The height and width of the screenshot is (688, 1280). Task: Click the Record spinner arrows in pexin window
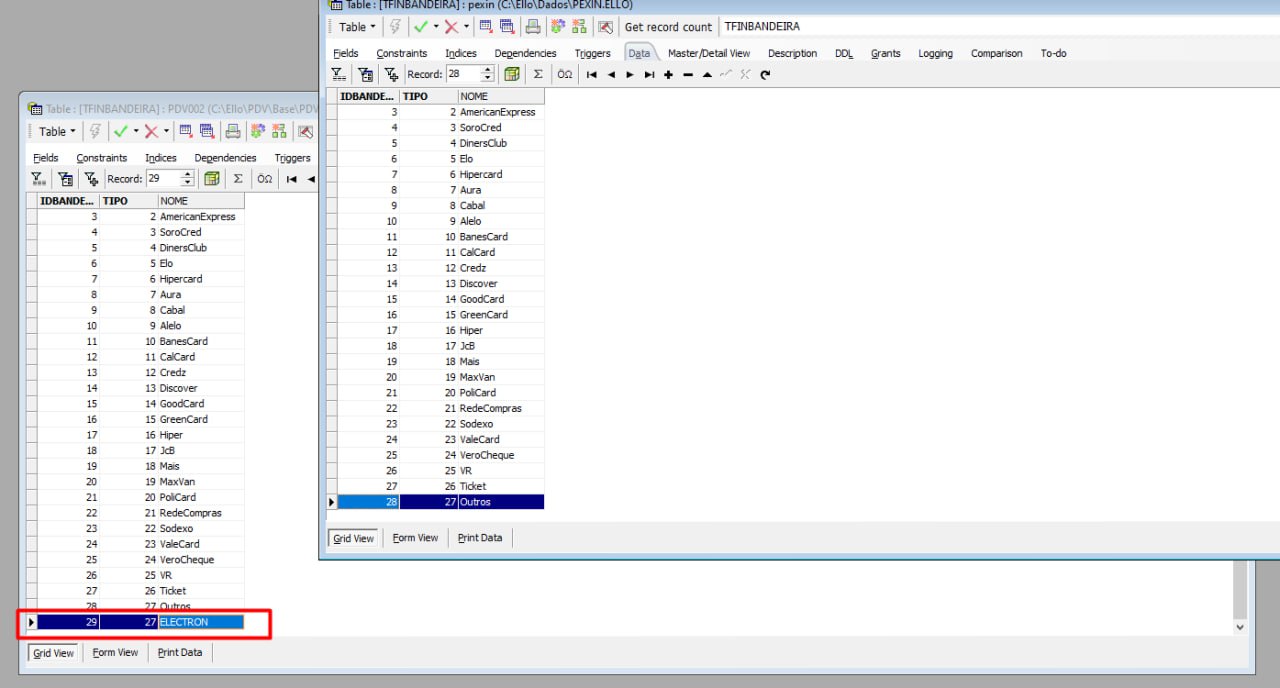[488, 74]
